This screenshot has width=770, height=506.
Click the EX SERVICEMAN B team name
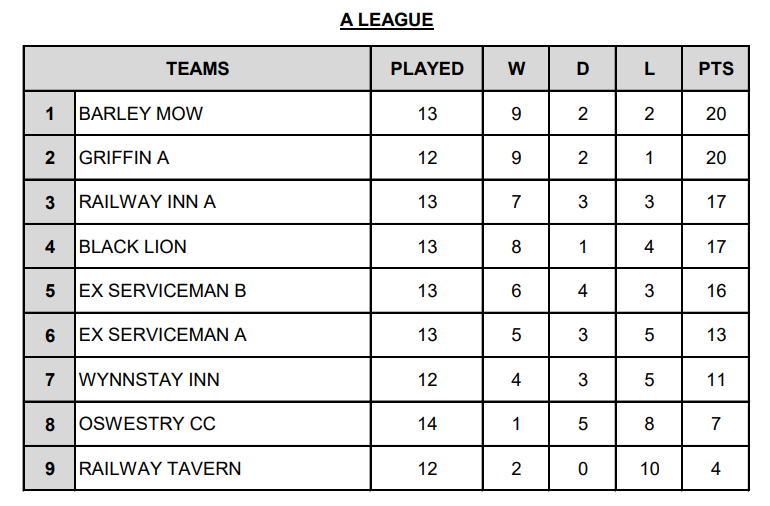pos(163,291)
